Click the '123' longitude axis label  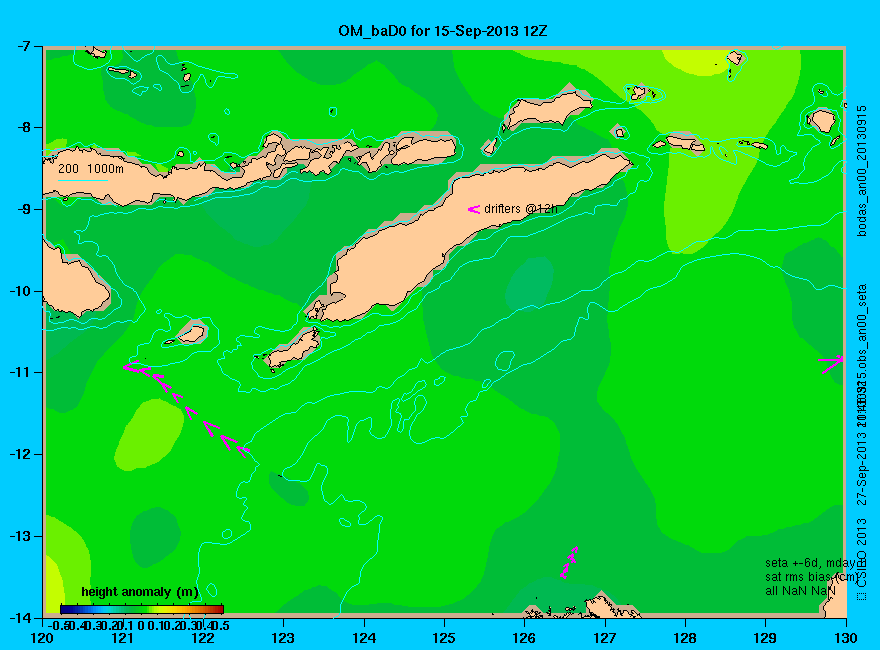coord(283,638)
